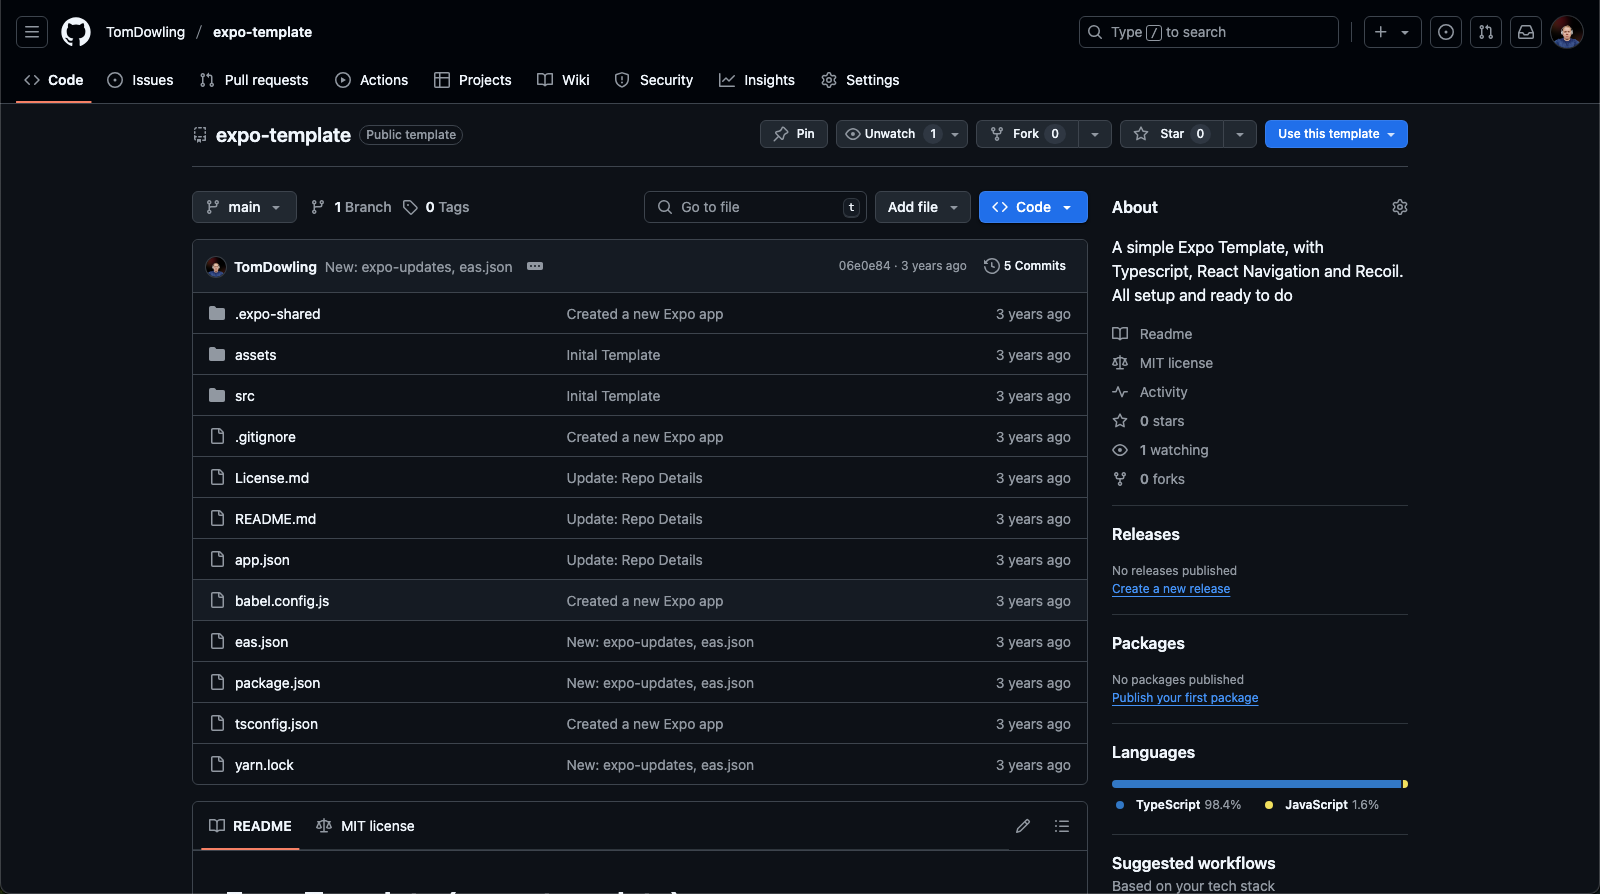Open the Security tab
Image resolution: width=1600 pixels, height=894 pixels.
[x=654, y=80]
